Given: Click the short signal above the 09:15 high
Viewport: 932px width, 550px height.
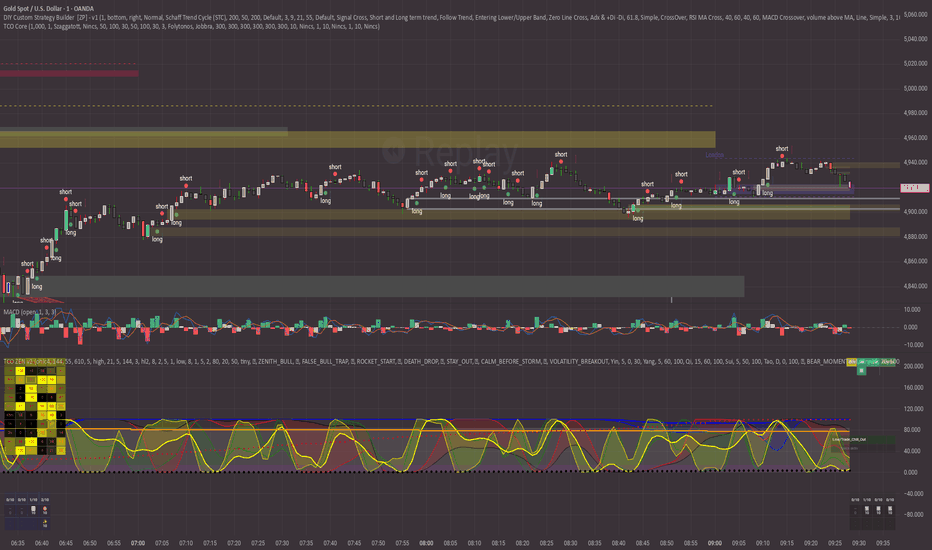Looking at the screenshot, I should [x=782, y=149].
